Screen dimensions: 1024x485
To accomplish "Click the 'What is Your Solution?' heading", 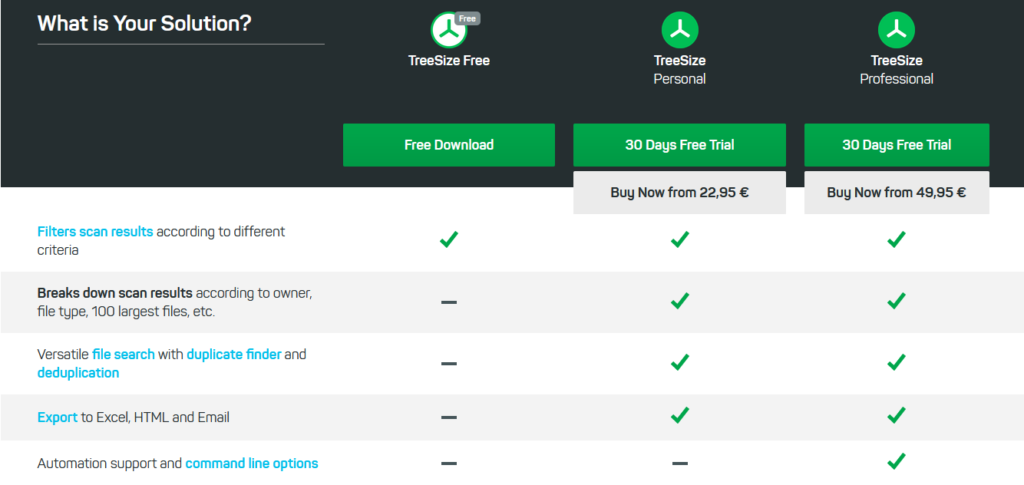I will coord(144,22).
